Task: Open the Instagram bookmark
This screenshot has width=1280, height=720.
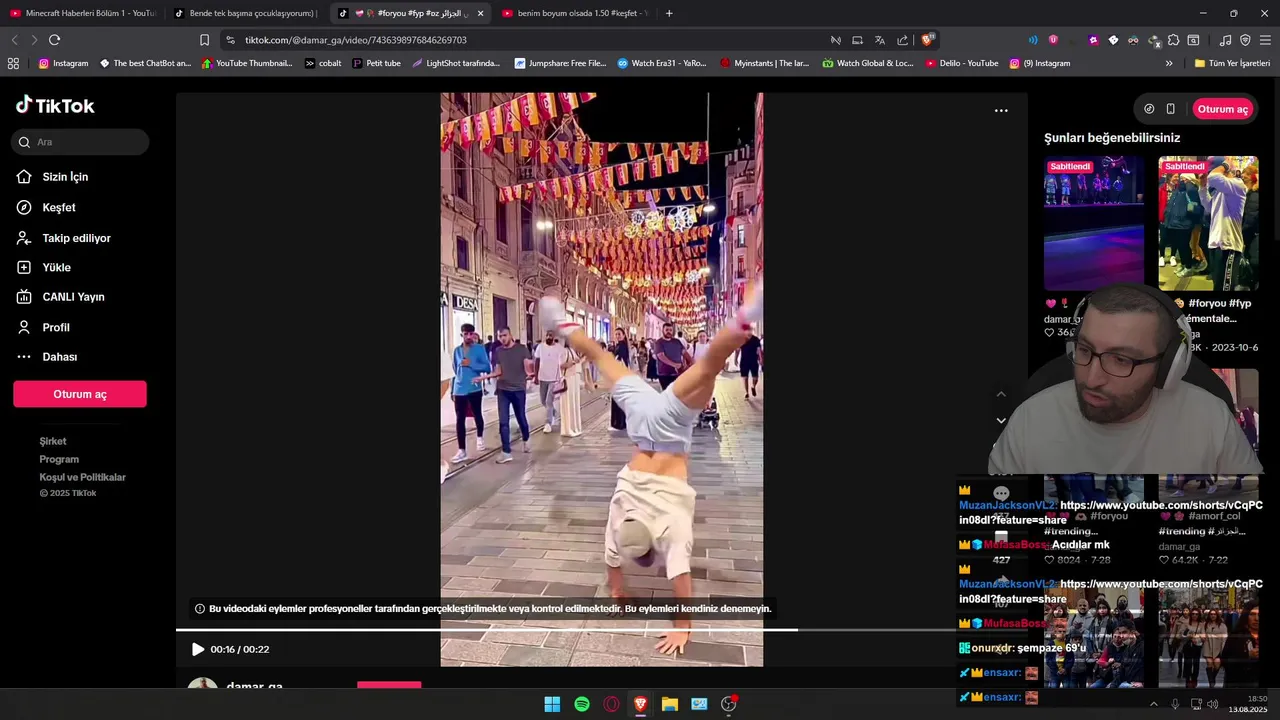Action: coord(63,63)
